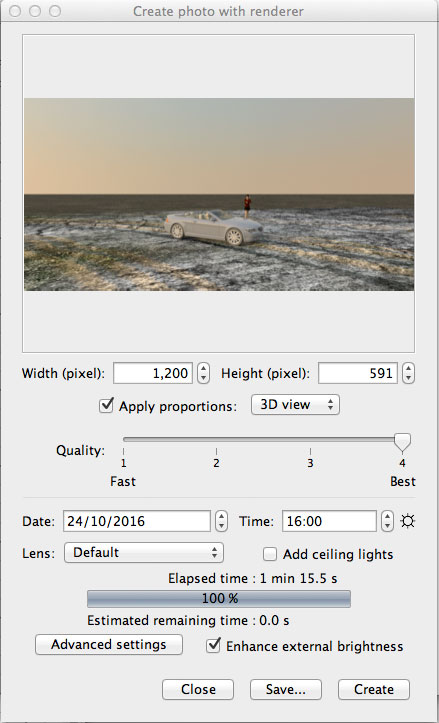
Task: Click the Time stepper arrows
Action: (388, 521)
